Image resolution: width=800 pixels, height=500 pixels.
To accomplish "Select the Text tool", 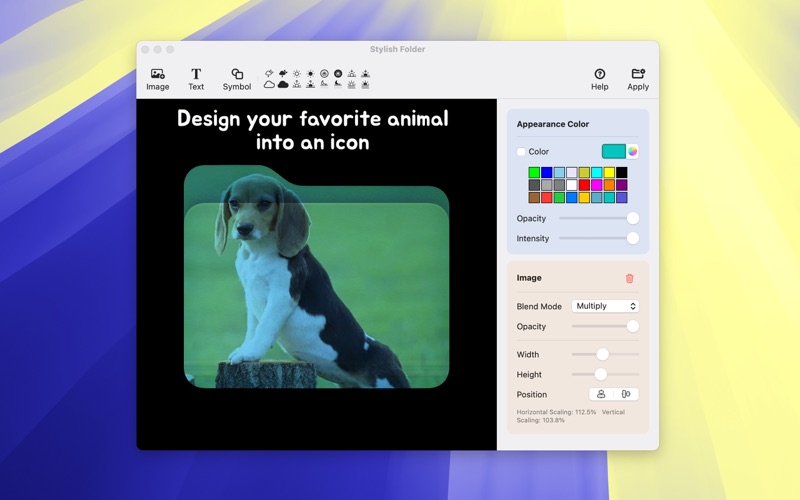I will click(196, 79).
